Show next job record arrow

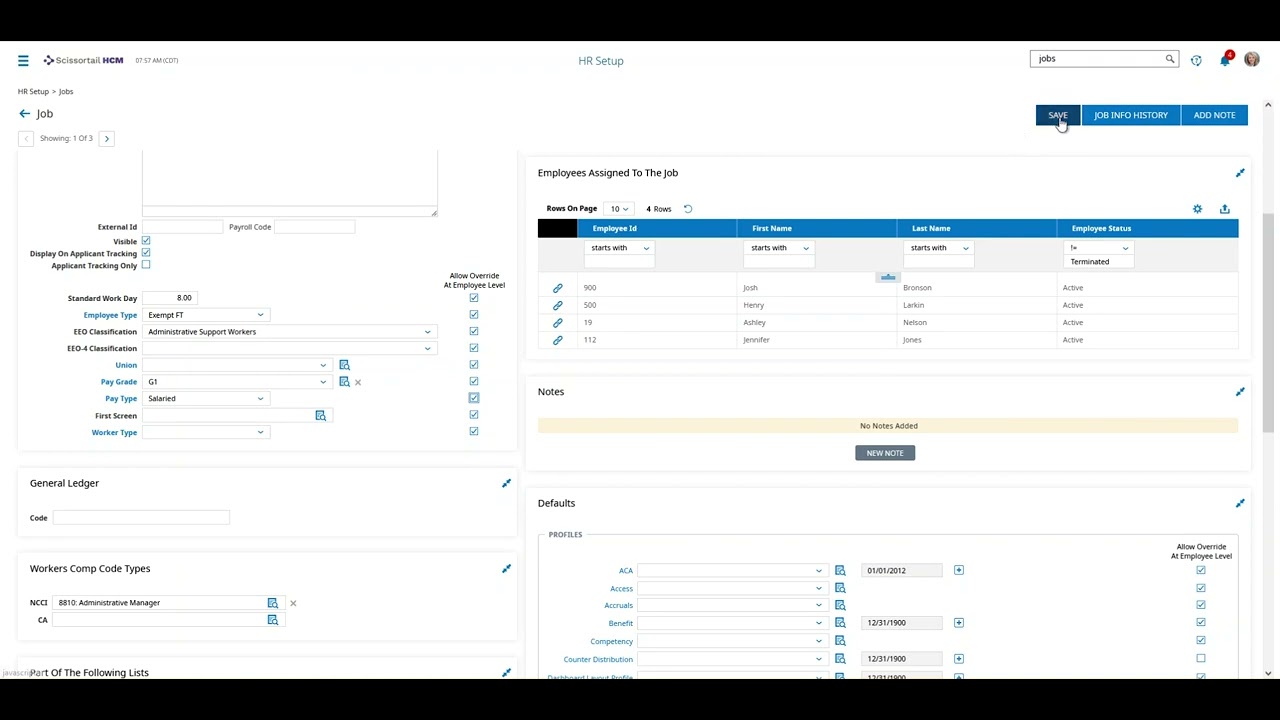tap(107, 138)
